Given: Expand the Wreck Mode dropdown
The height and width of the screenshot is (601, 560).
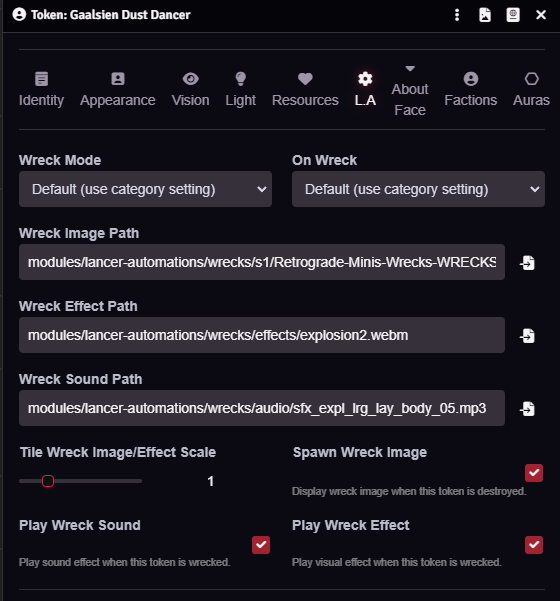Looking at the screenshot, I should 145,189.
